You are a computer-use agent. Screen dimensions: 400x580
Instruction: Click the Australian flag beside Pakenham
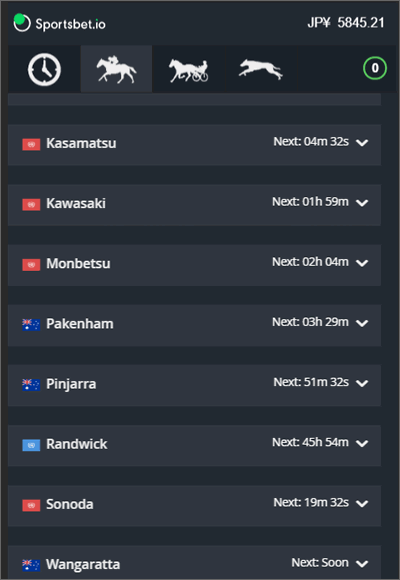31,325
